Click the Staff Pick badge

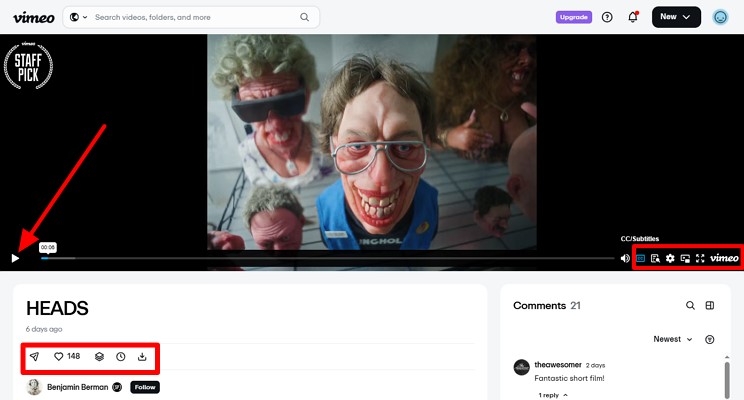click(x=28, y=65)
